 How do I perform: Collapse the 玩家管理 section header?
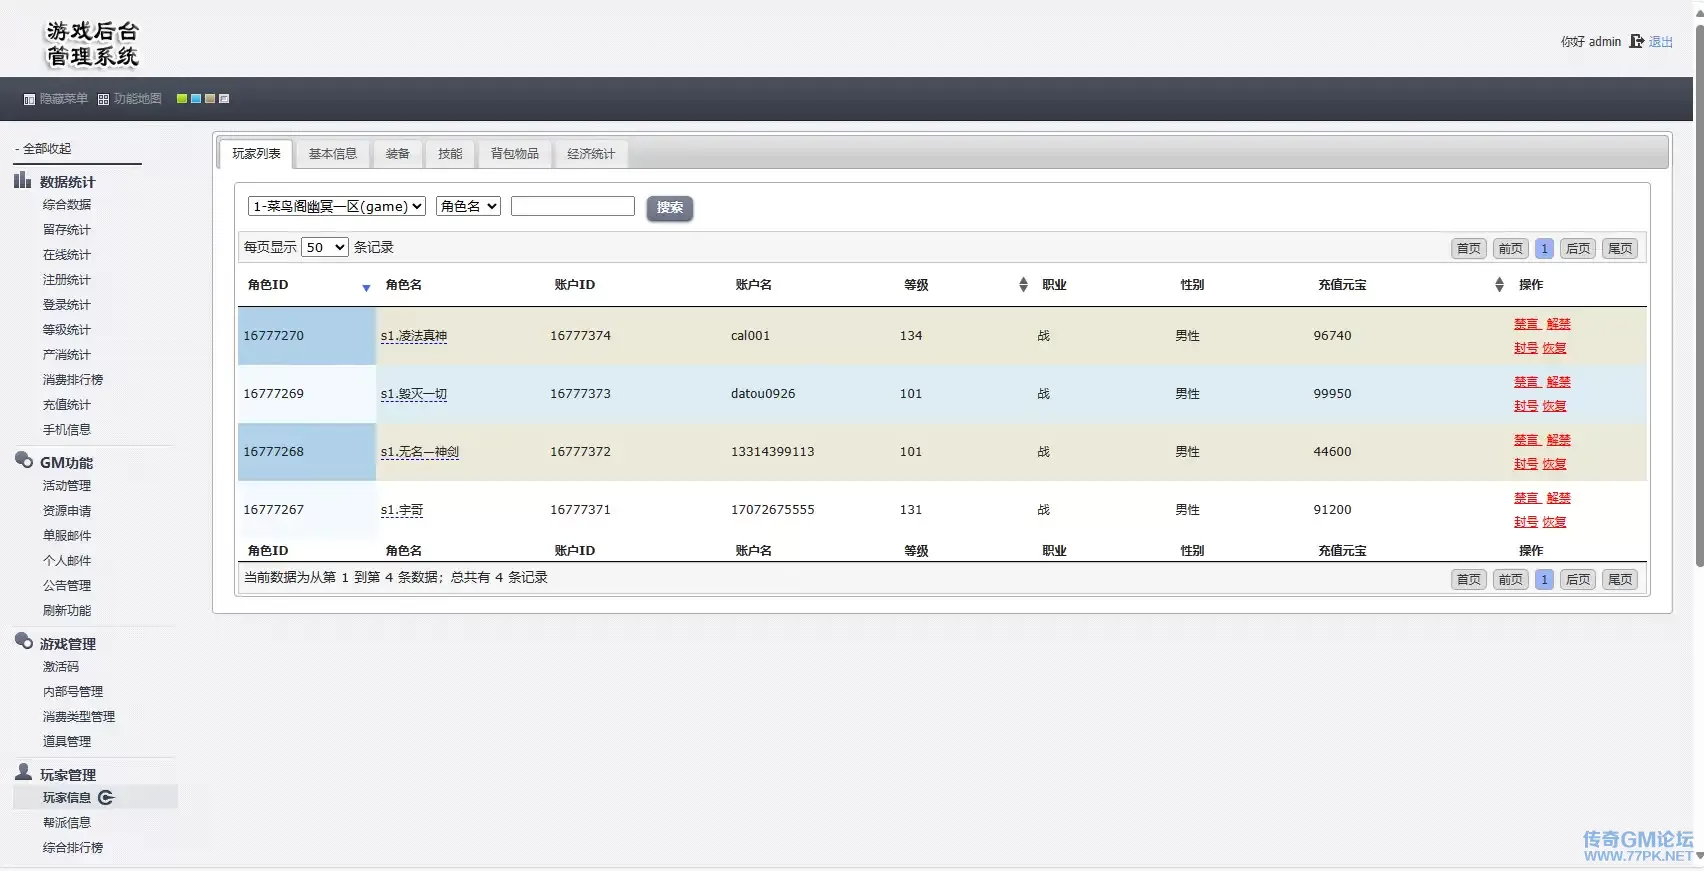68,775
